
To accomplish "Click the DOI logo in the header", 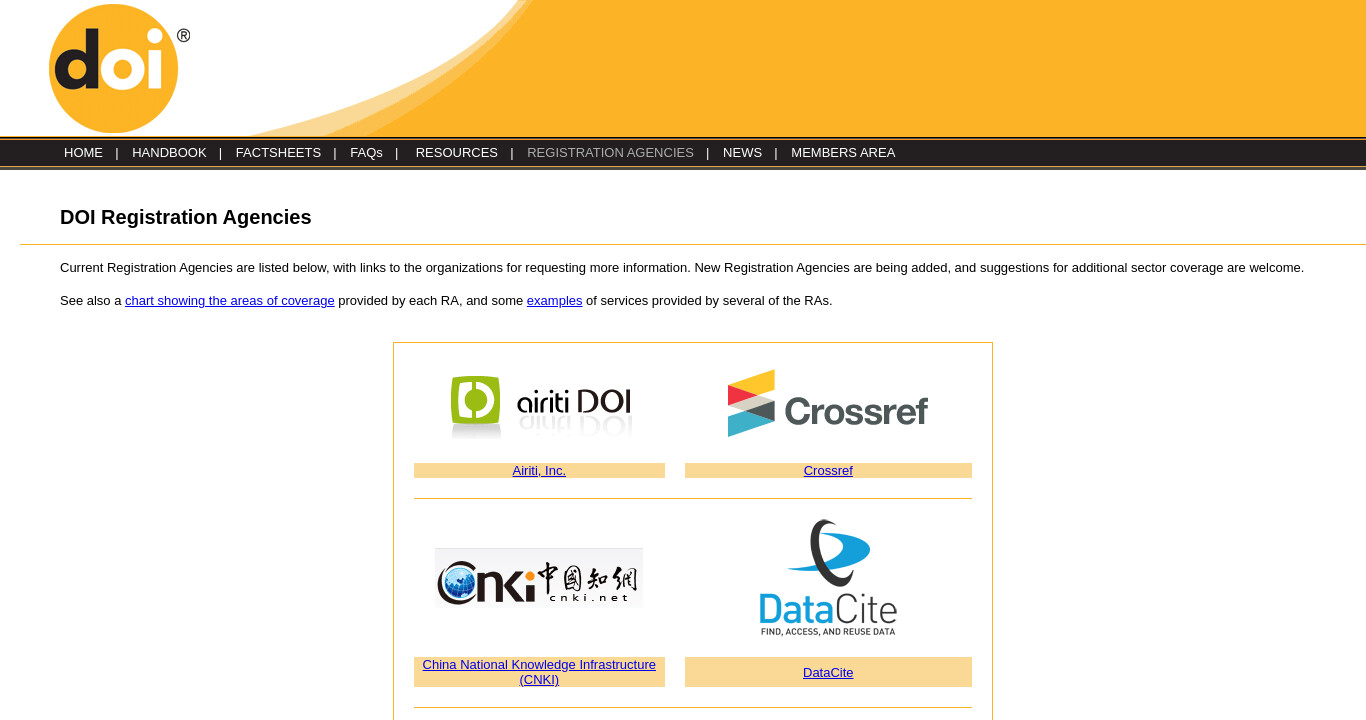I will [x=118, y=68].
